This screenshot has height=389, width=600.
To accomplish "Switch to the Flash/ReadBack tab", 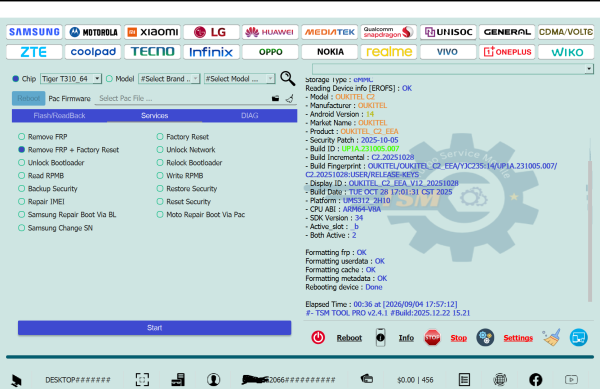I will coord(59,116).
